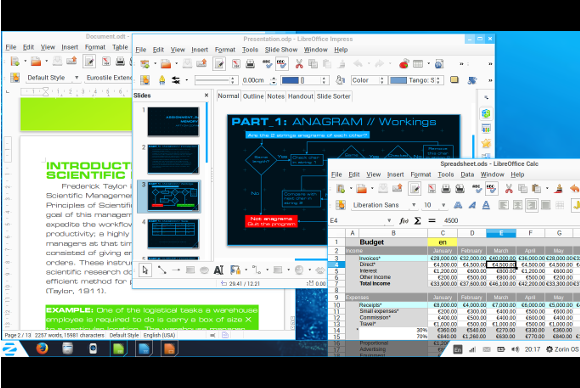
Task: Click the Print icon in Impress toolbar
Action: (250, 64)
